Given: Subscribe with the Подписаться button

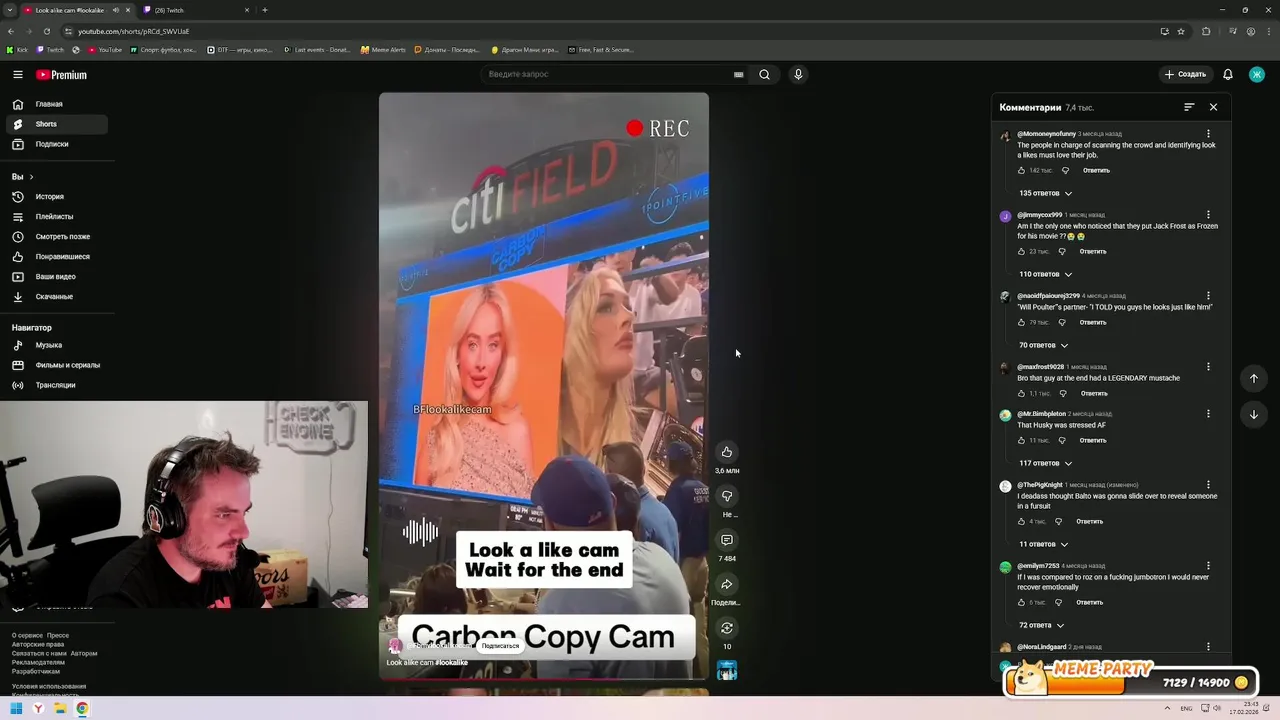Looking at the screenshot, I should pos(500,646).
